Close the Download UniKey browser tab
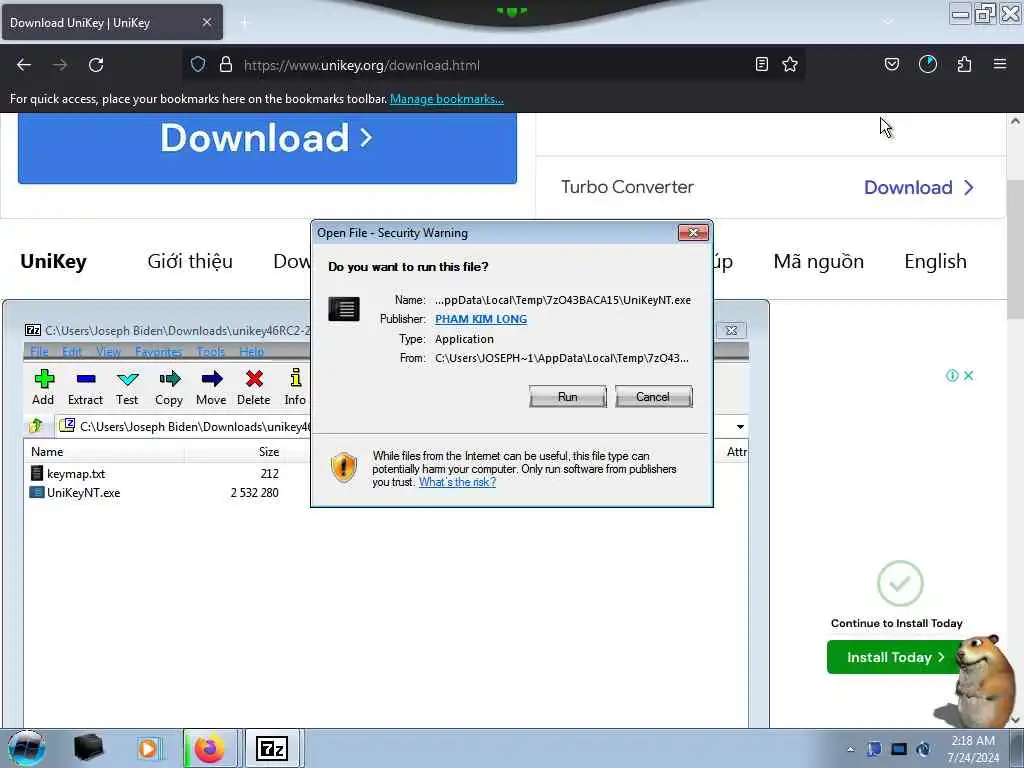This screenshot has width=1024, height=768. [206, 22]
